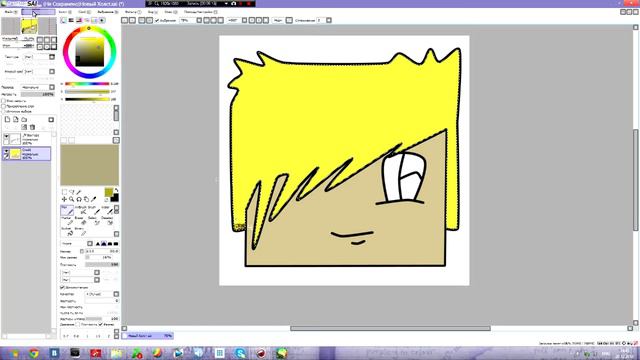Create a new normal layer
This screenshot has width=640, height=360.
pos(7,120)
